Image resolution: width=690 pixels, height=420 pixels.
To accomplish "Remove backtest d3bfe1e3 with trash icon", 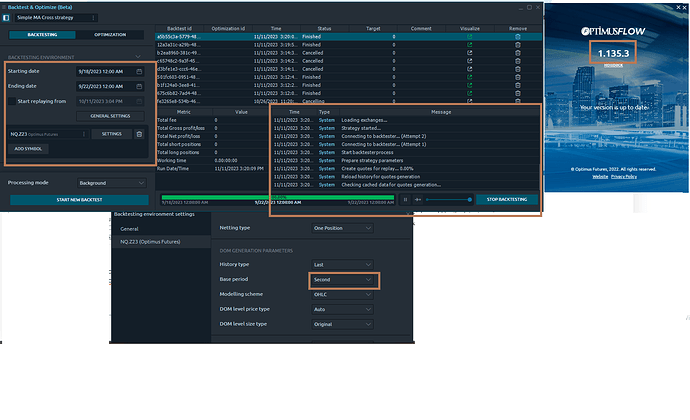I will coord(518,69).
